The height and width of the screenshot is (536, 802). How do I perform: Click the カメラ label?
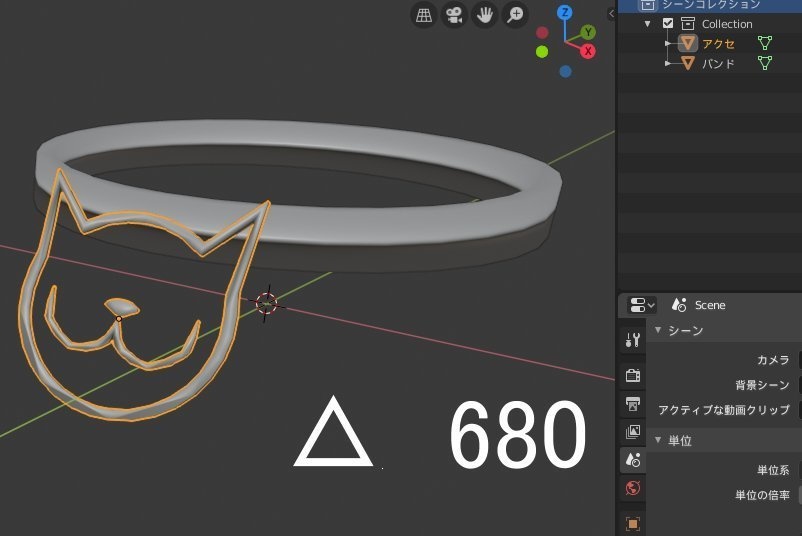point(773,360)
